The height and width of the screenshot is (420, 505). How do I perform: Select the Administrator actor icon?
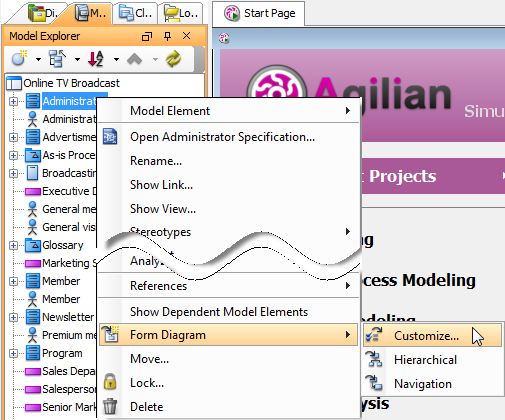[32, 119]
